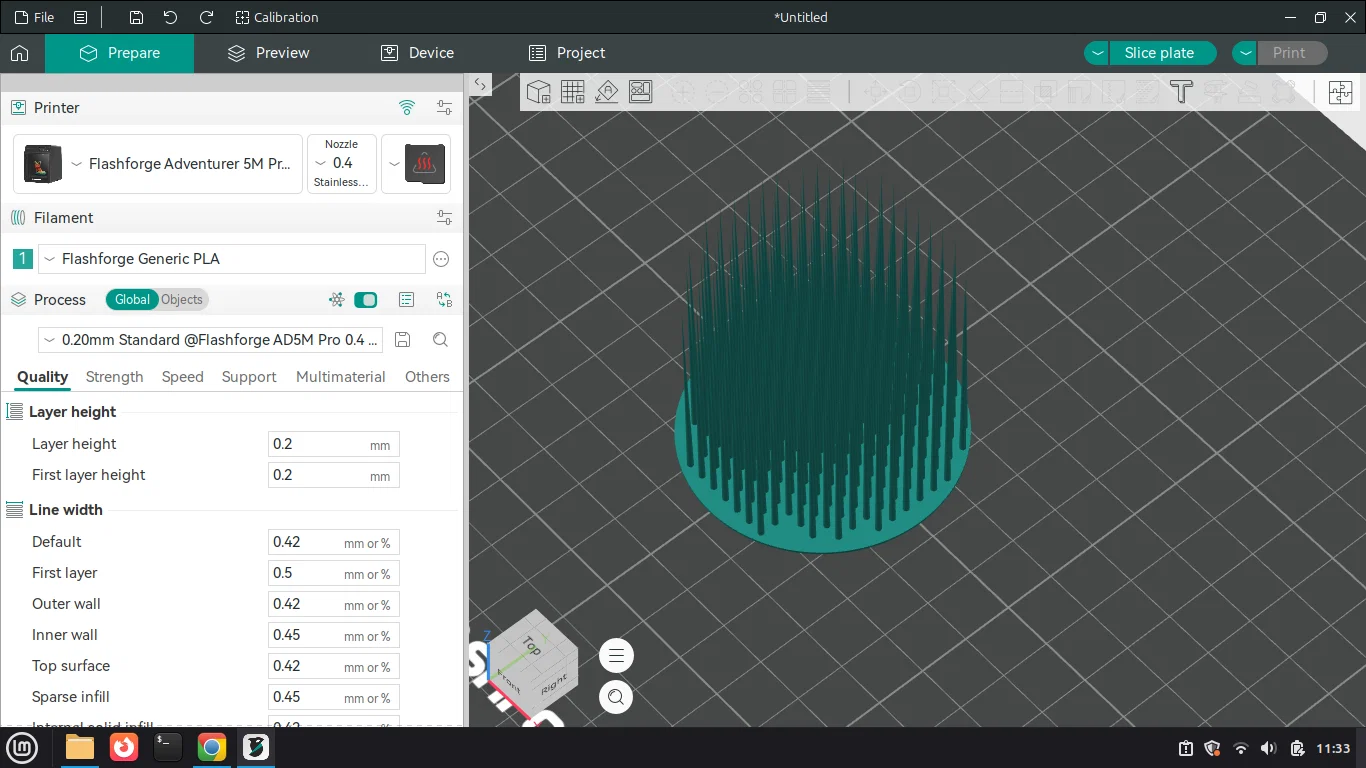The image size is (1366, 768).
Task: Open the Calibration menu
Action: [x=276, y=17]
